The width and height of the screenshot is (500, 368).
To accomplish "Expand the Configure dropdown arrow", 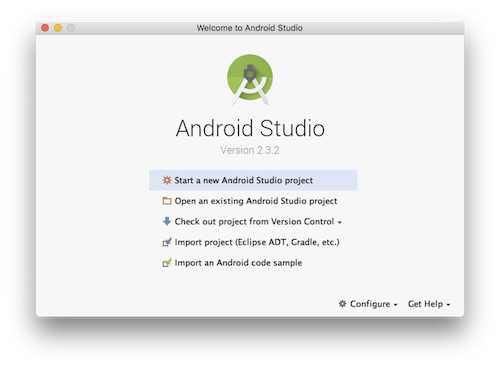I will [x=395, y=305].
